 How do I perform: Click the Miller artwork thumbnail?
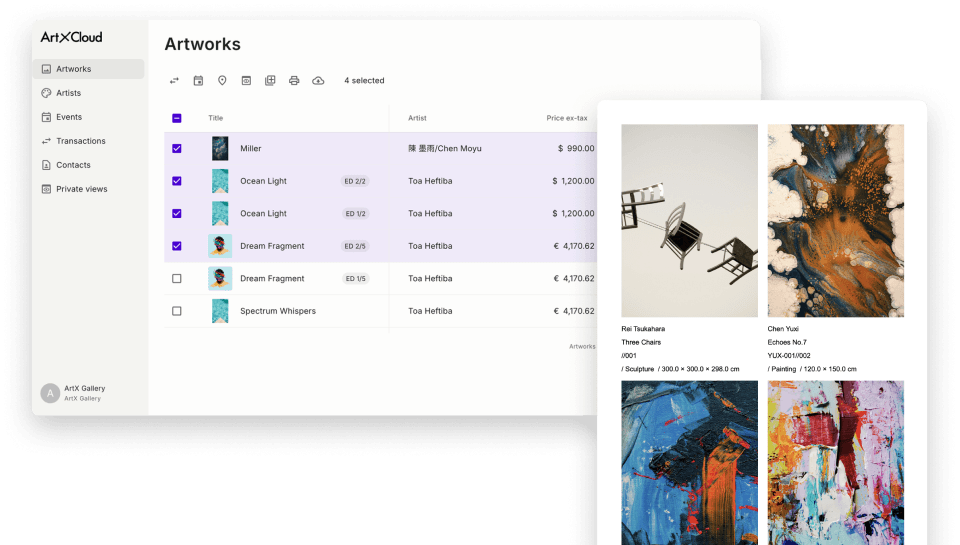click(220, 148)
